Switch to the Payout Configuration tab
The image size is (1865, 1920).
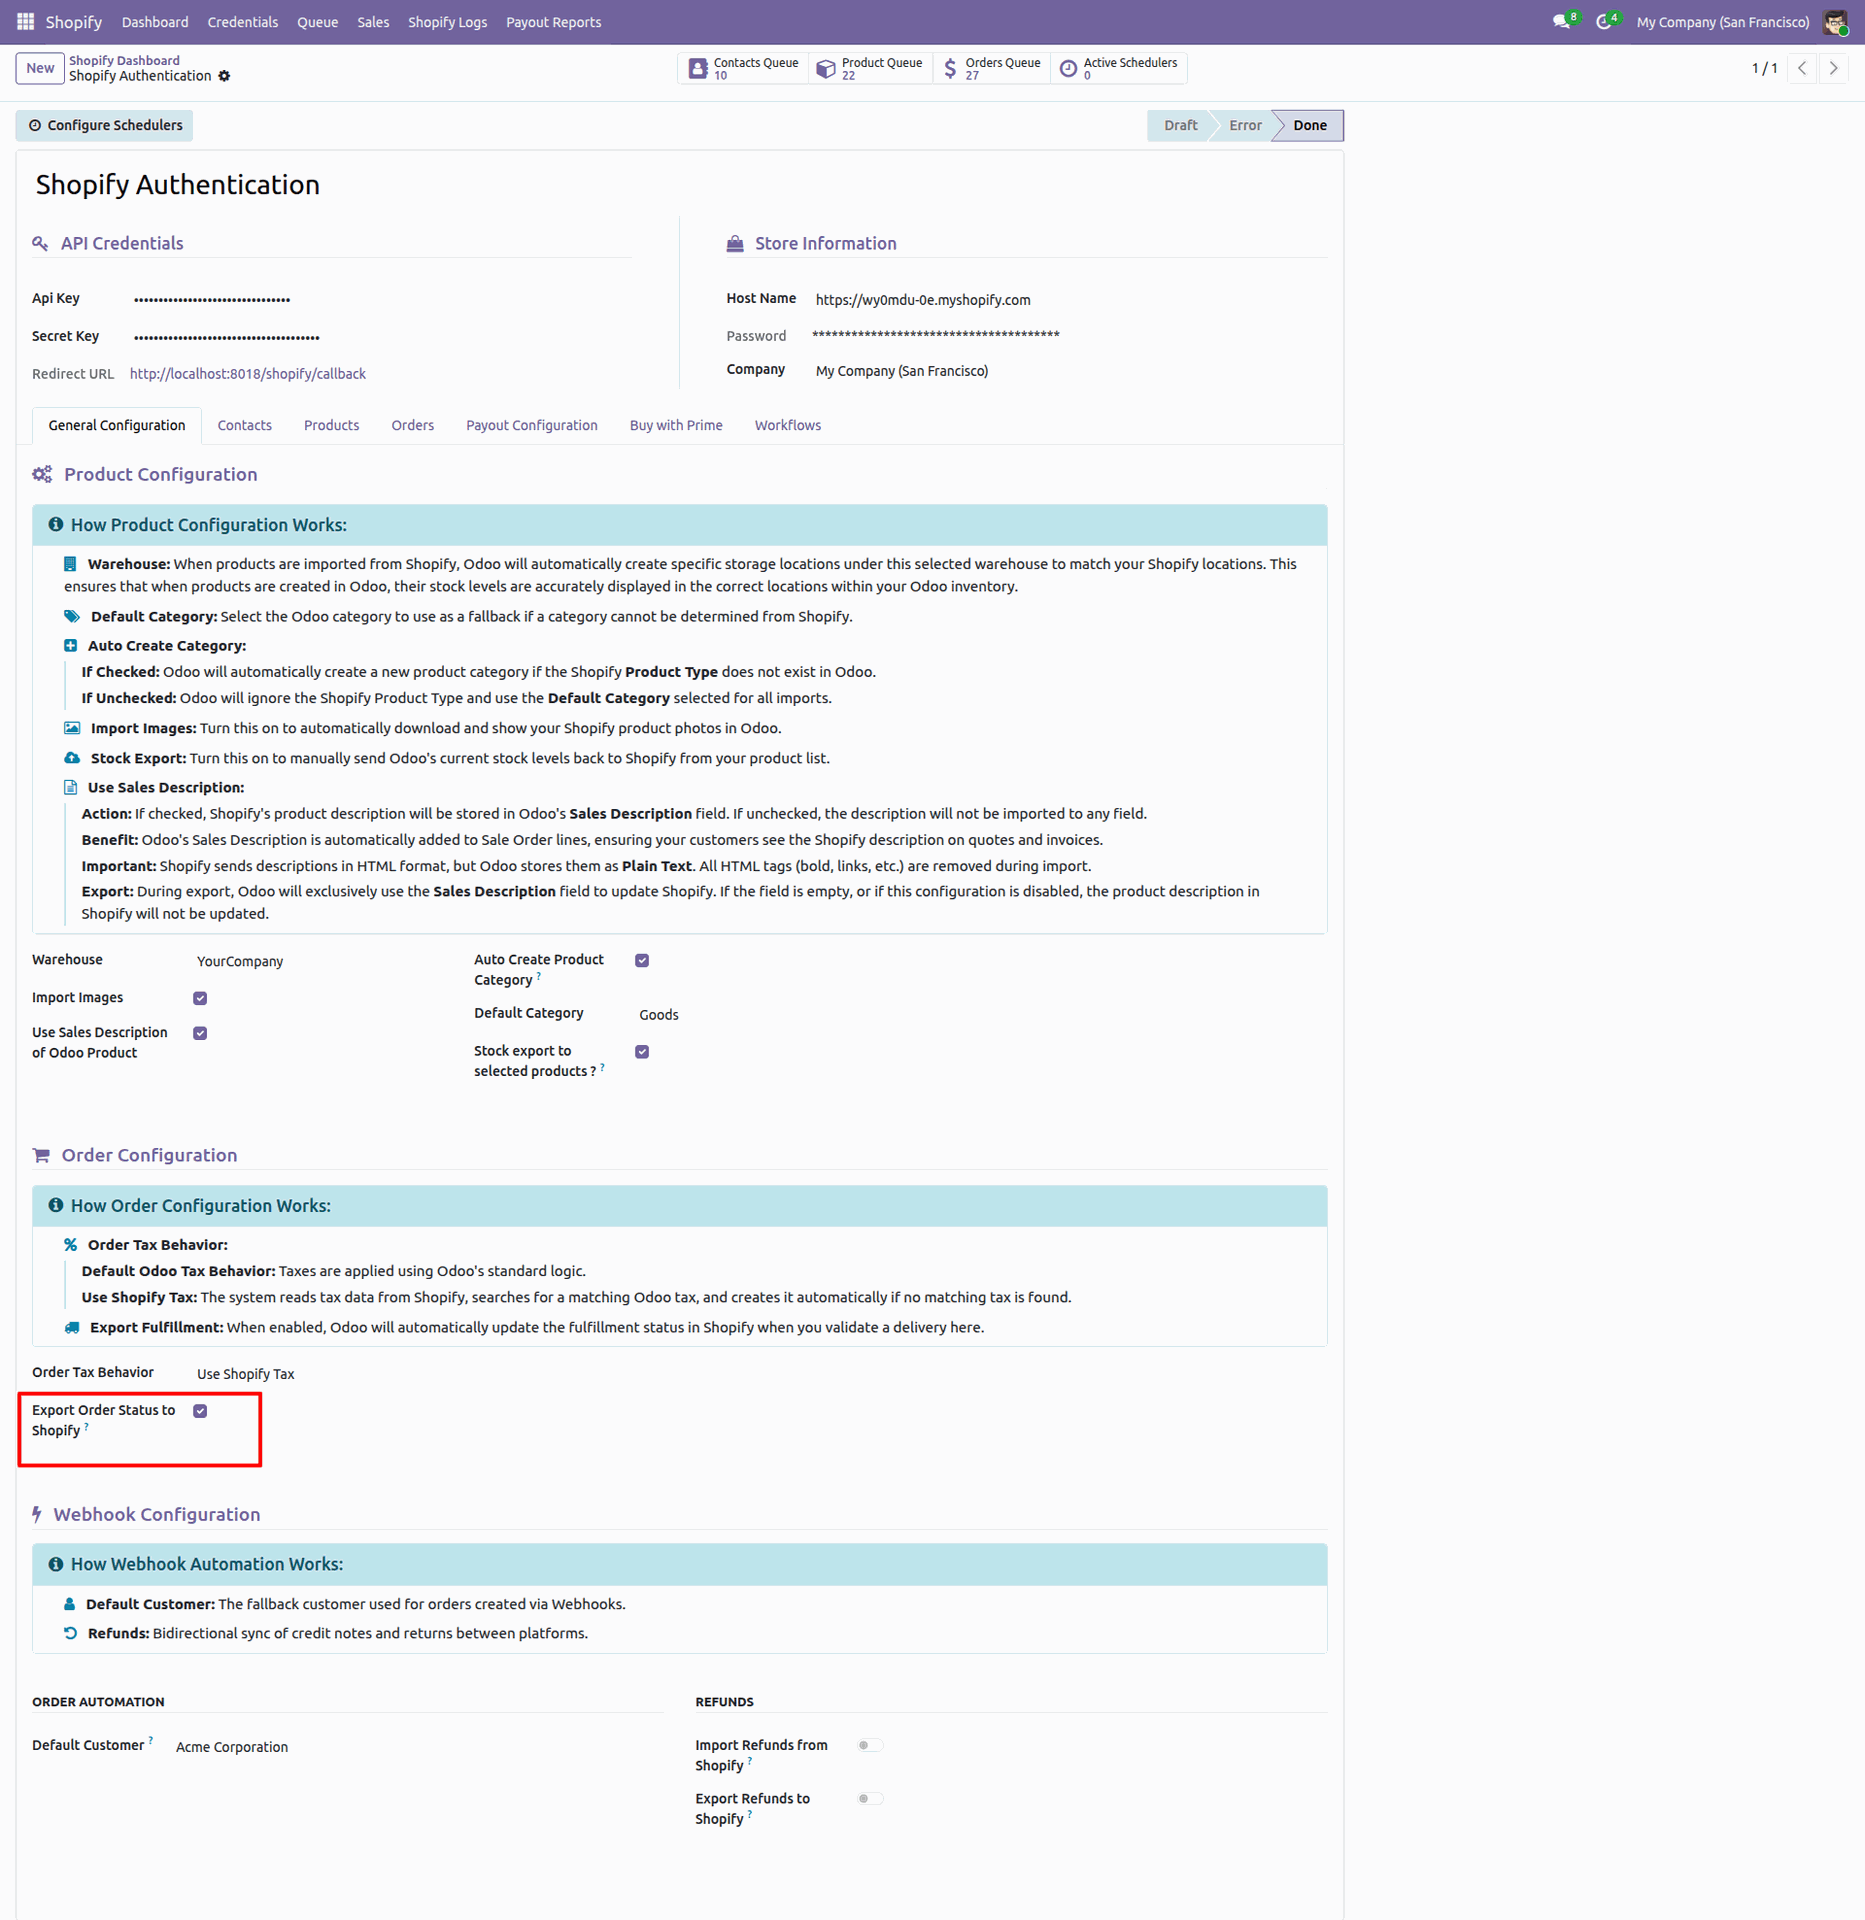pos(531,426)
